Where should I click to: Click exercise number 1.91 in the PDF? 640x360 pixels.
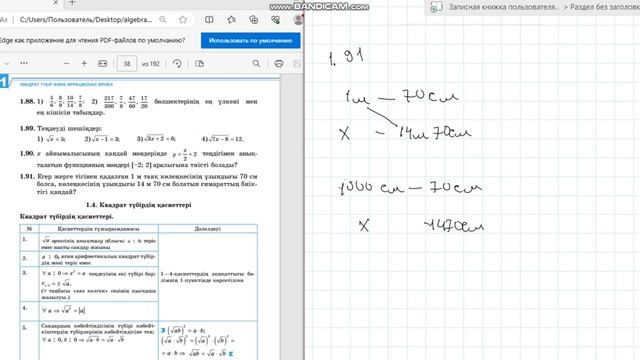coord(27,176)
